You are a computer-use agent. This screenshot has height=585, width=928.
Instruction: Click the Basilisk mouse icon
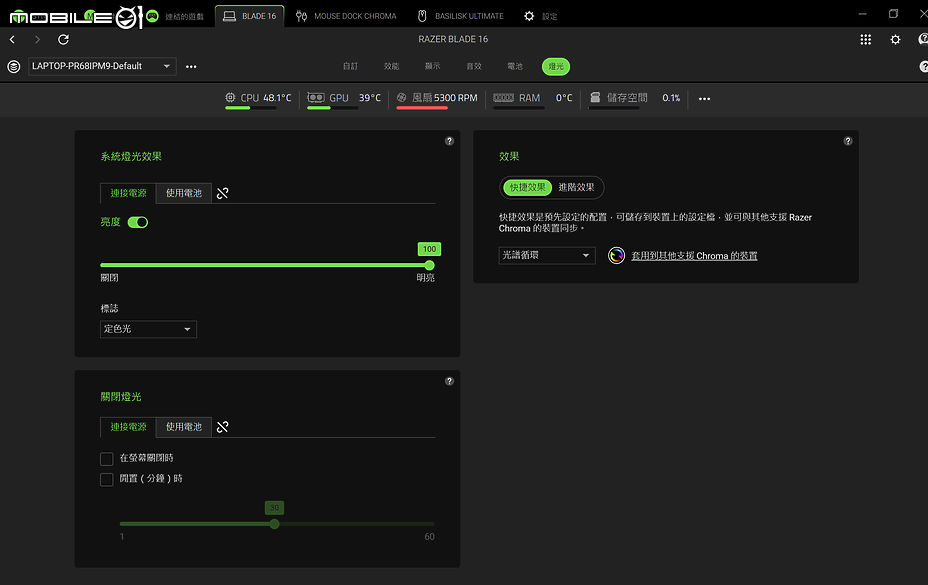422,16
